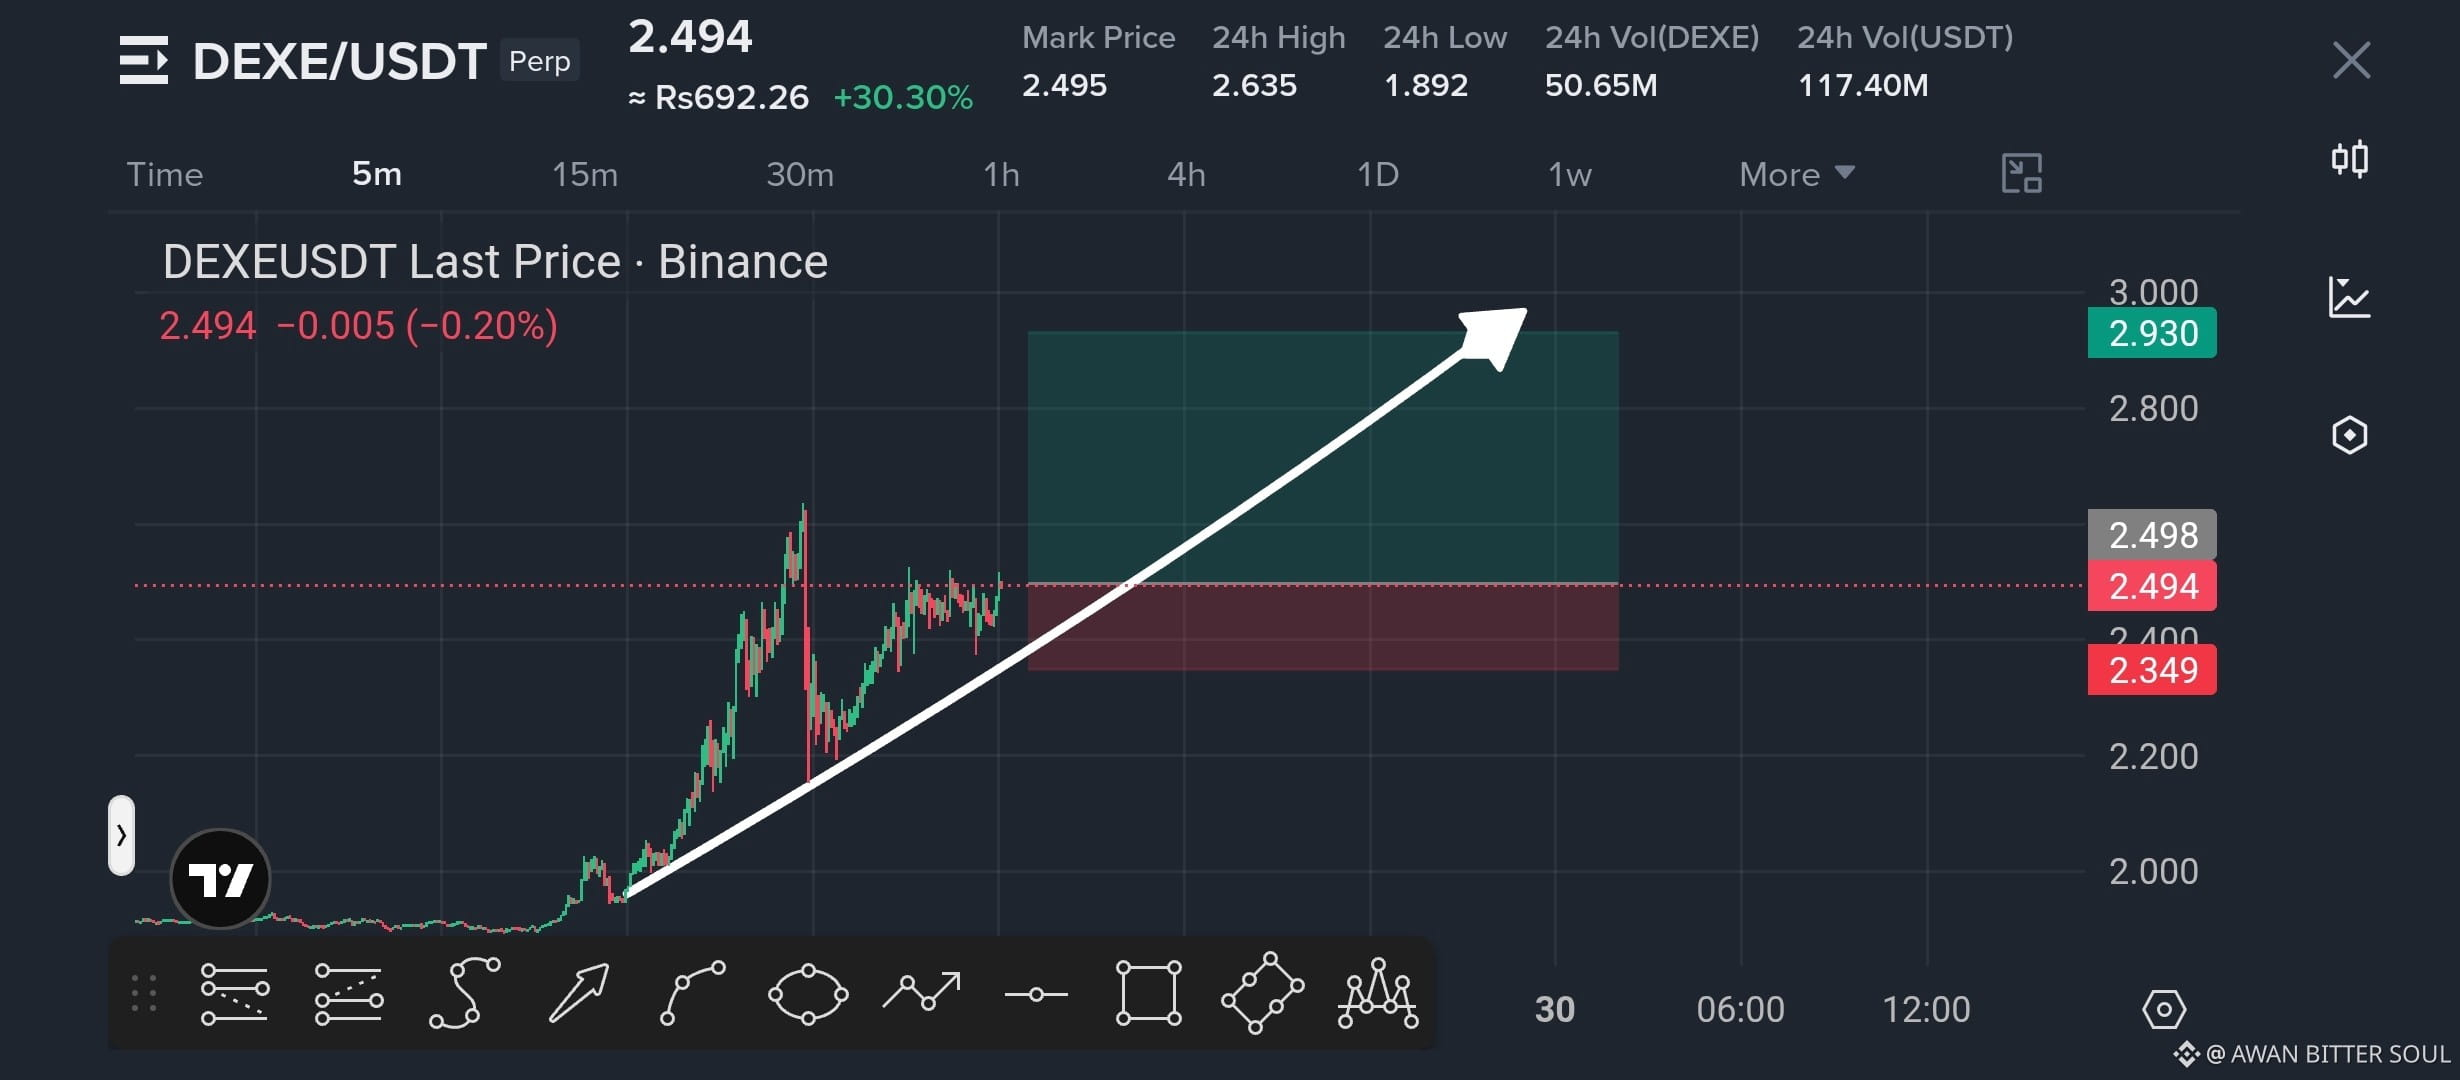Click the 3.000 price scale label
The width and height of the screenshot is (2460, 1080).
click(2153, 292)
